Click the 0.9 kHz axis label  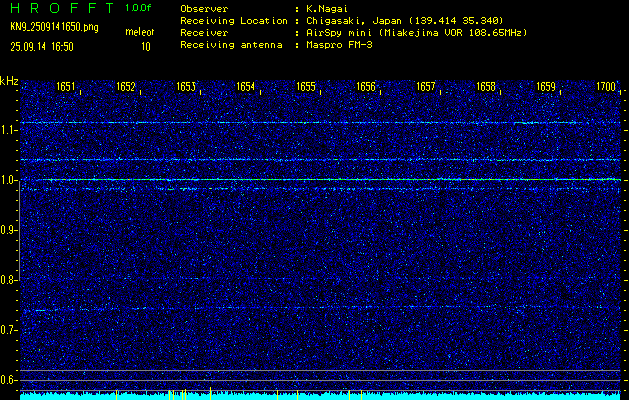click(7, 230)
